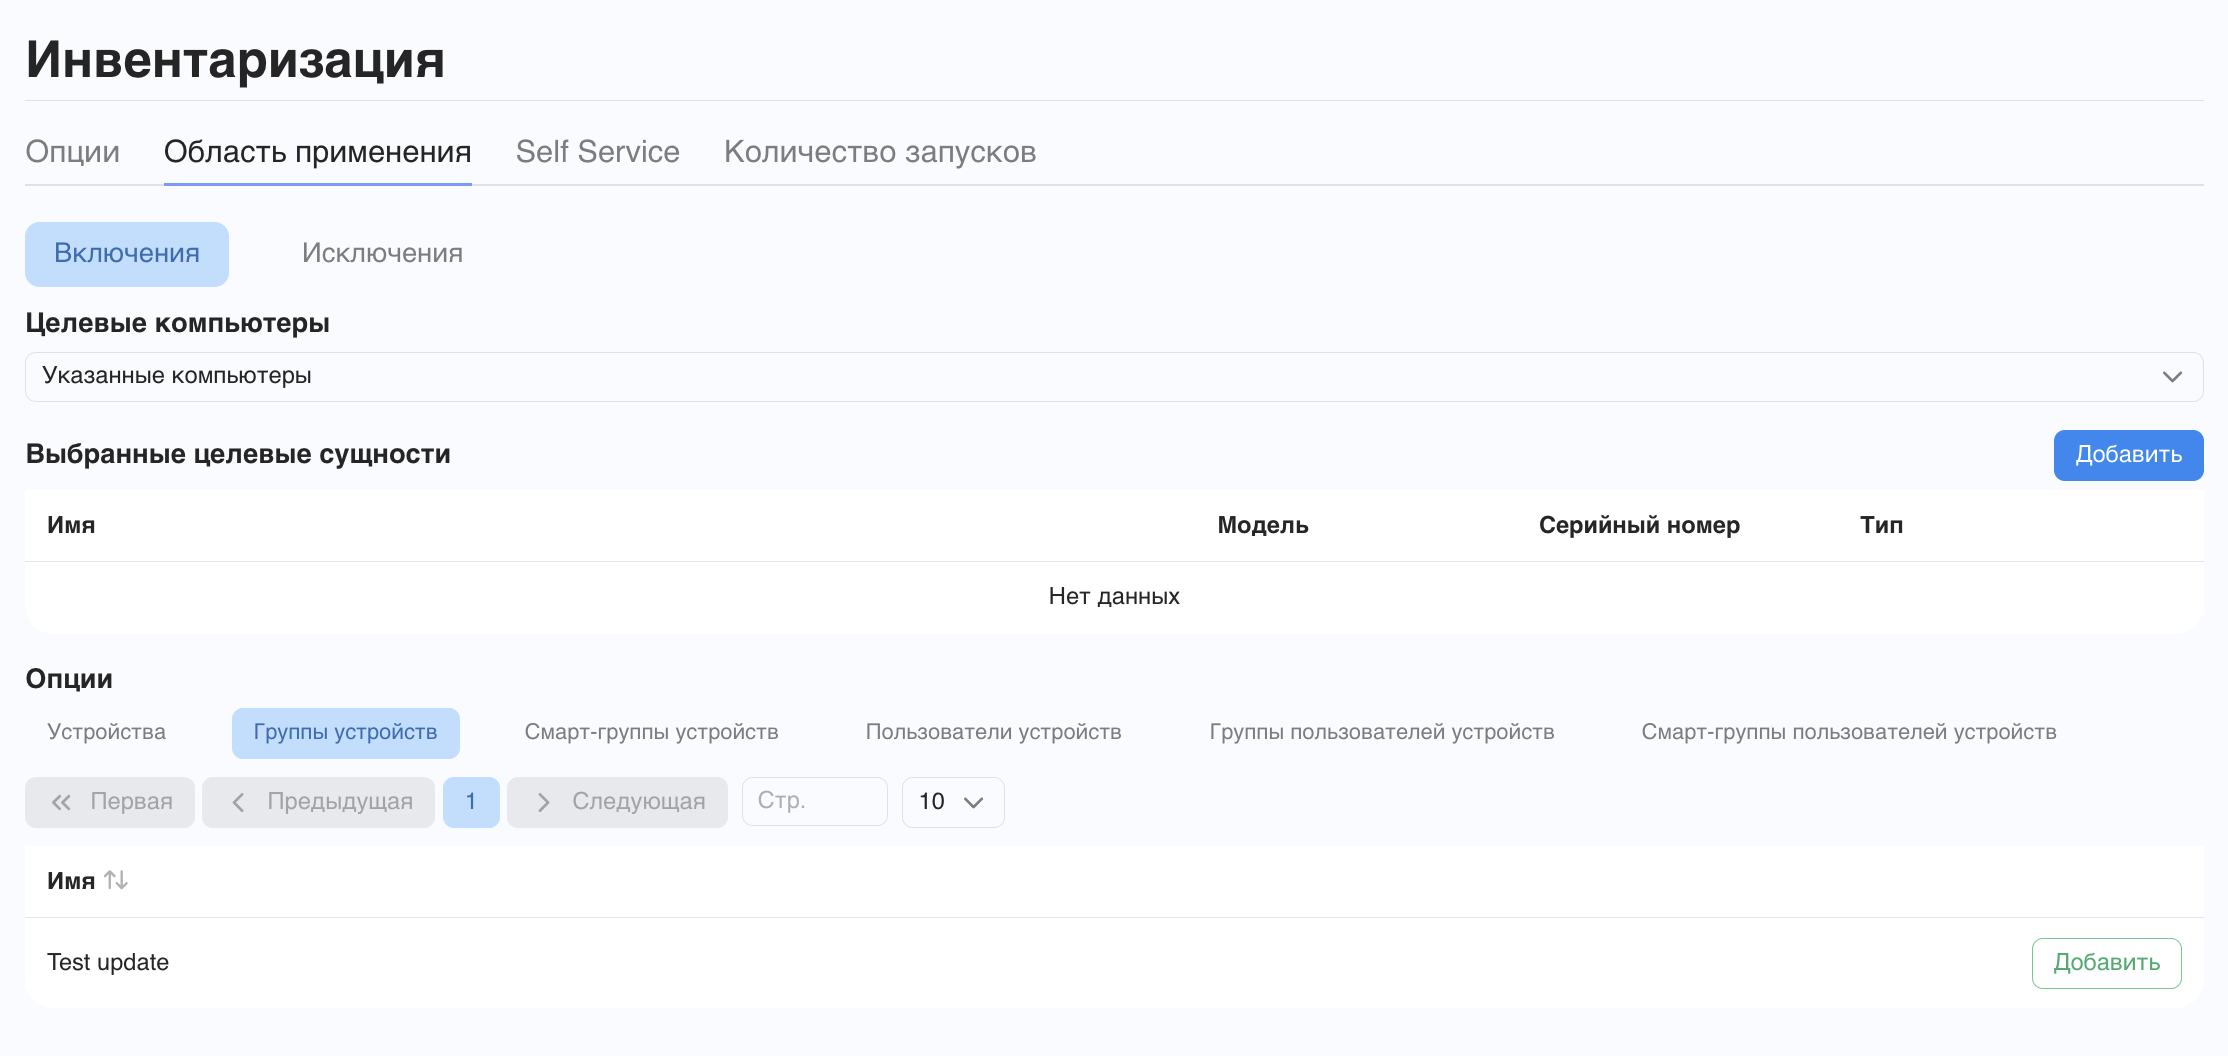Select the Исключения sub-tab
2228x1056 pixels.
pyautogui.click(x=382, y=254)
